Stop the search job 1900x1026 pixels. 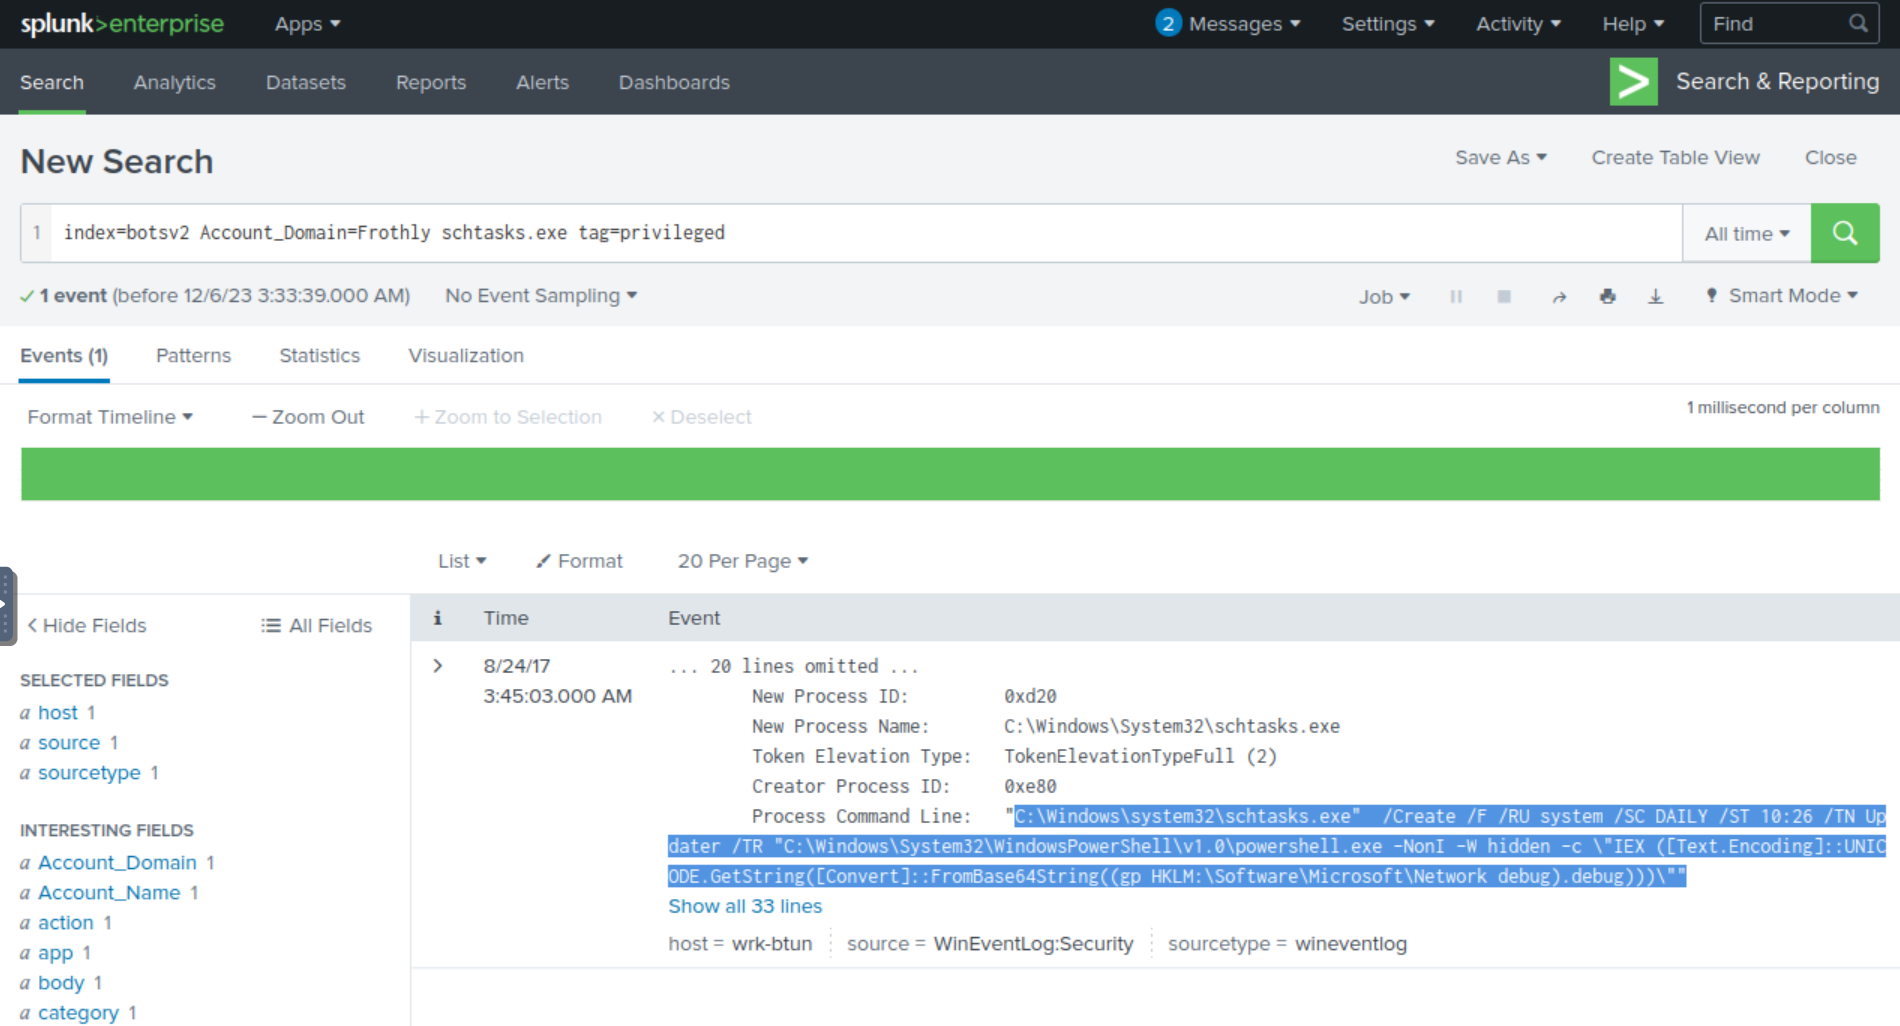click(x=1504, y=296)
